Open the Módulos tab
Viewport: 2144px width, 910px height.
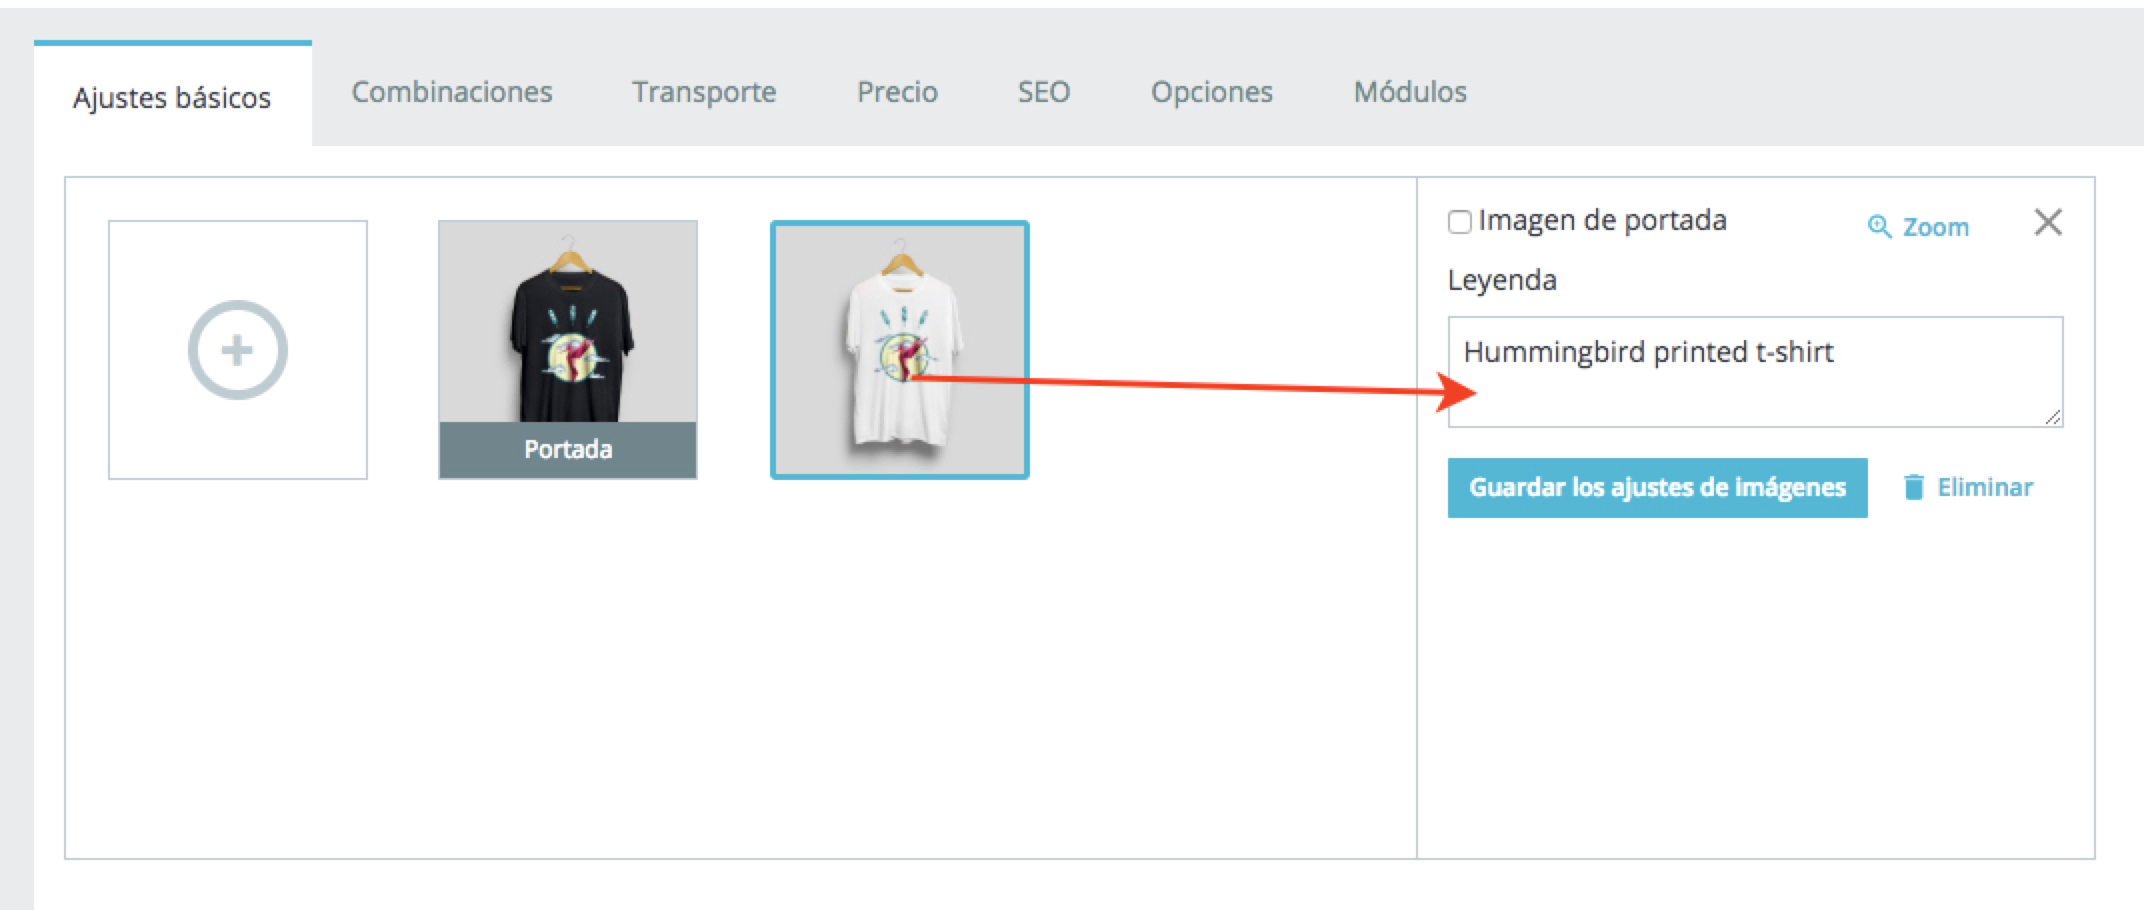(1410, 92)
